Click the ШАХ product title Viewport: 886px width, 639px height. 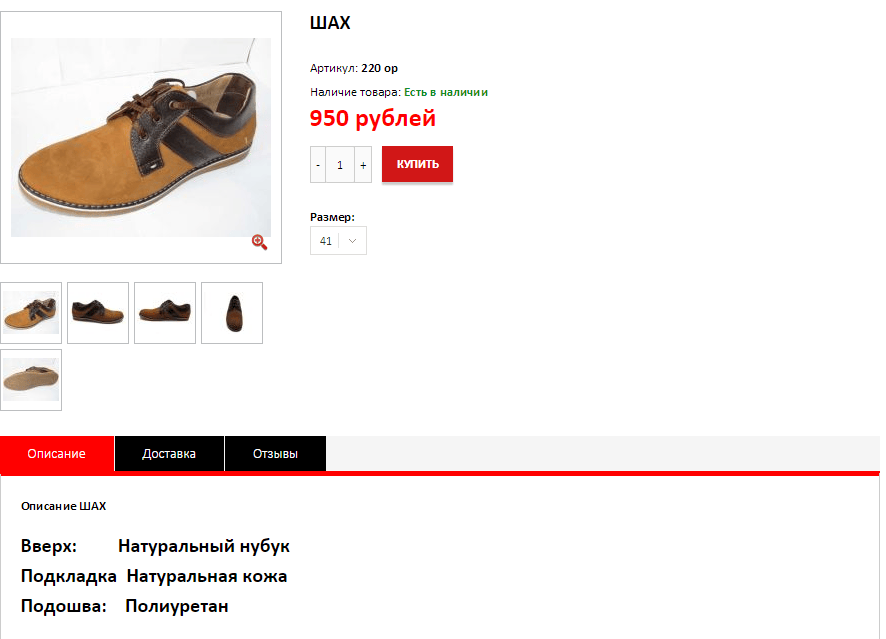330,23
